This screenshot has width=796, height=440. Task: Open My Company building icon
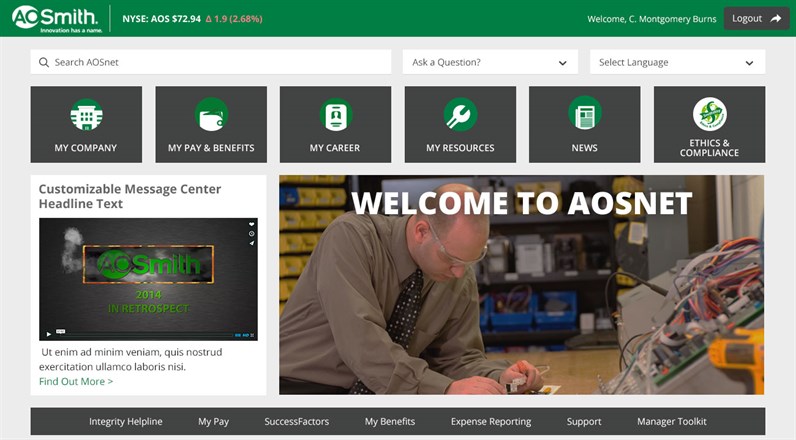pos(86,115)
